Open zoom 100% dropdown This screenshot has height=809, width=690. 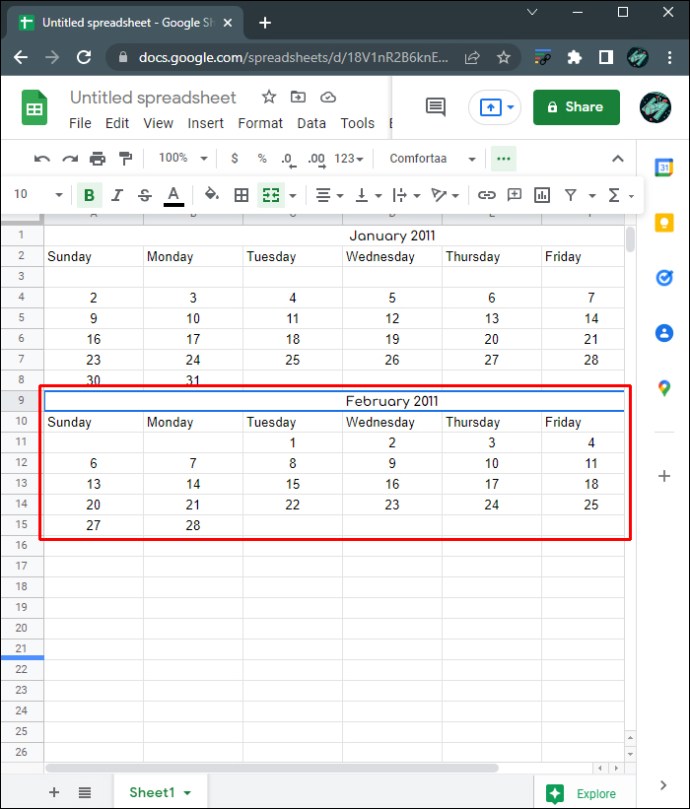[183, 158]
